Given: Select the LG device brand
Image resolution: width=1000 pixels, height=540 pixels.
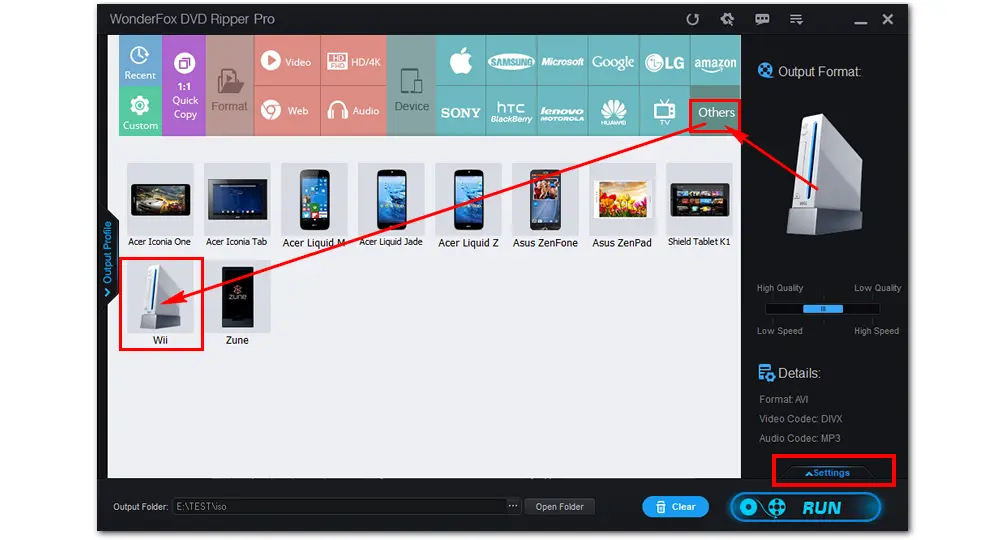Looking at the screenshot, I should [x=664, y=61].
